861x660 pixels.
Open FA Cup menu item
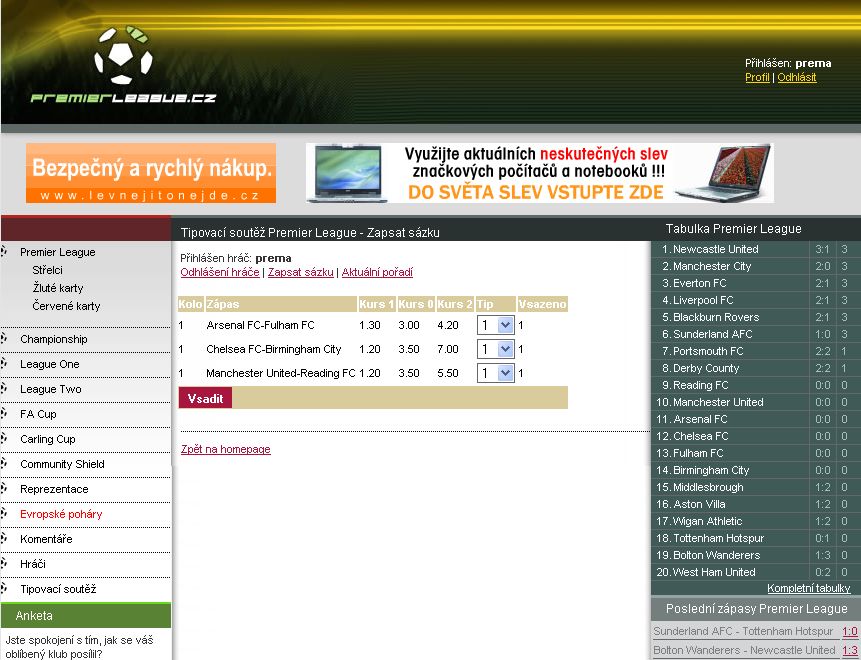click(x=38, y=414)
